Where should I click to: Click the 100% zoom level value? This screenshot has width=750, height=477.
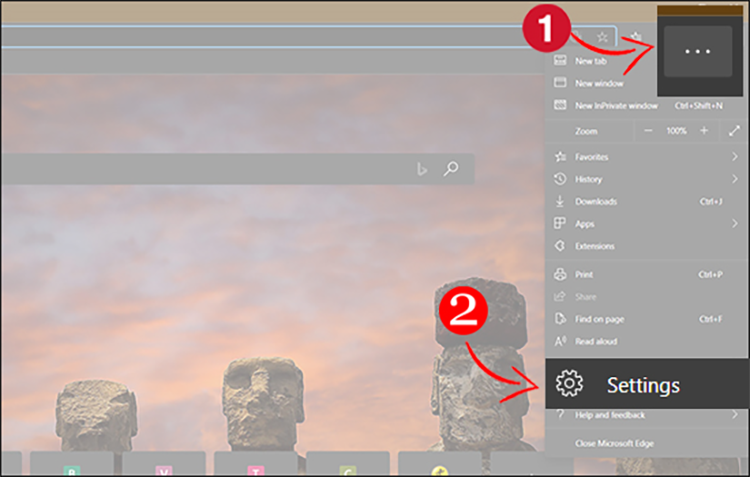click(x=676, y=131)
